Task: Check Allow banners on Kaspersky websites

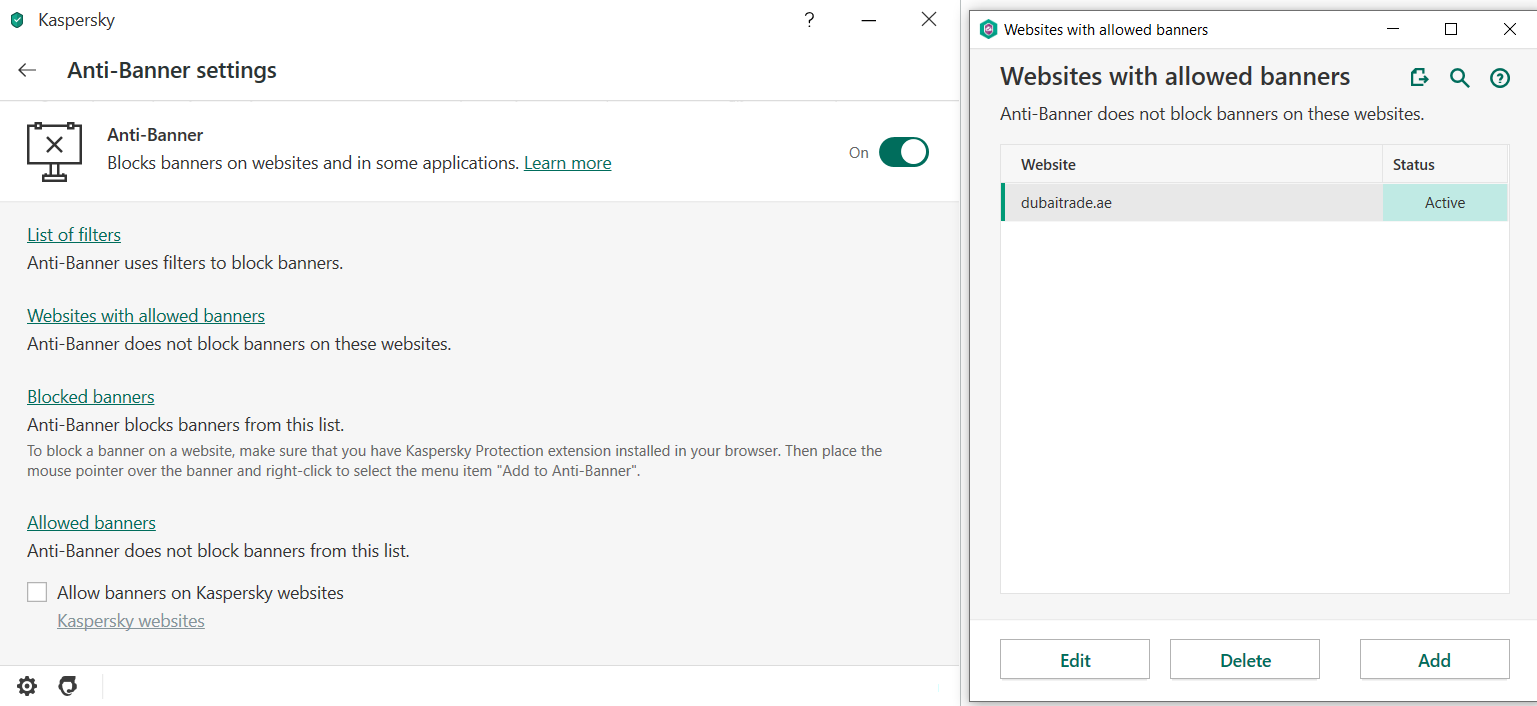Action: [37, 593]
